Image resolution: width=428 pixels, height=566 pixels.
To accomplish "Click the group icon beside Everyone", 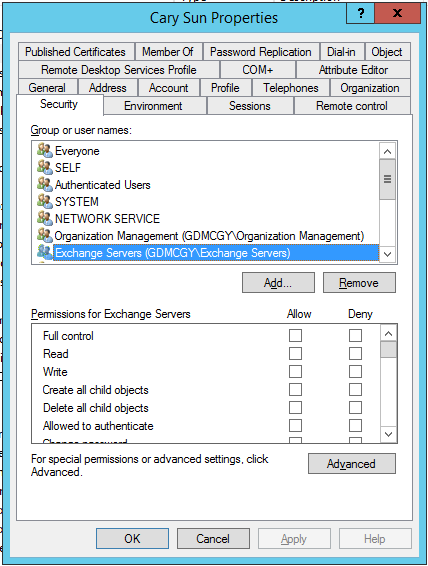I will tap(45, 150).
